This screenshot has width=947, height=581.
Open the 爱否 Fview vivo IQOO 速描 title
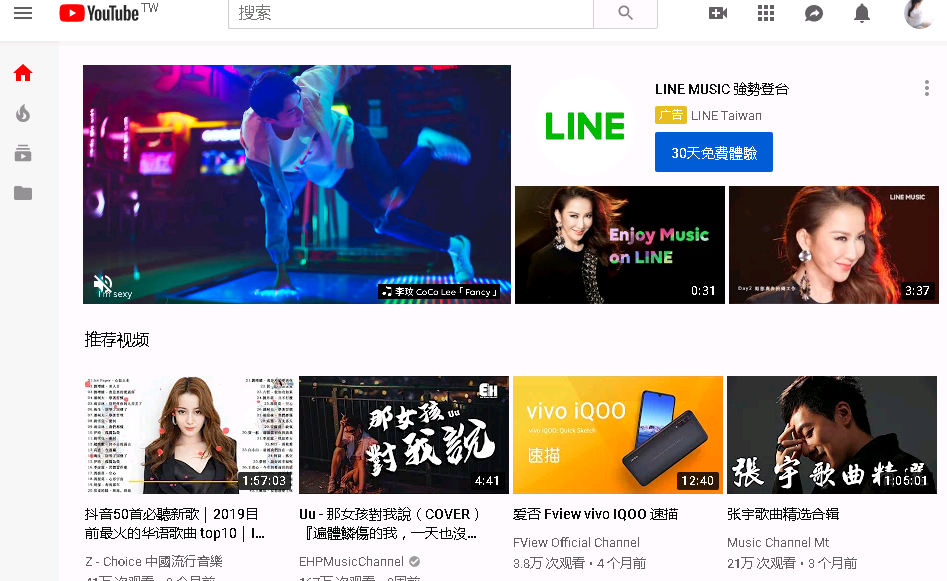pos(595,514)
